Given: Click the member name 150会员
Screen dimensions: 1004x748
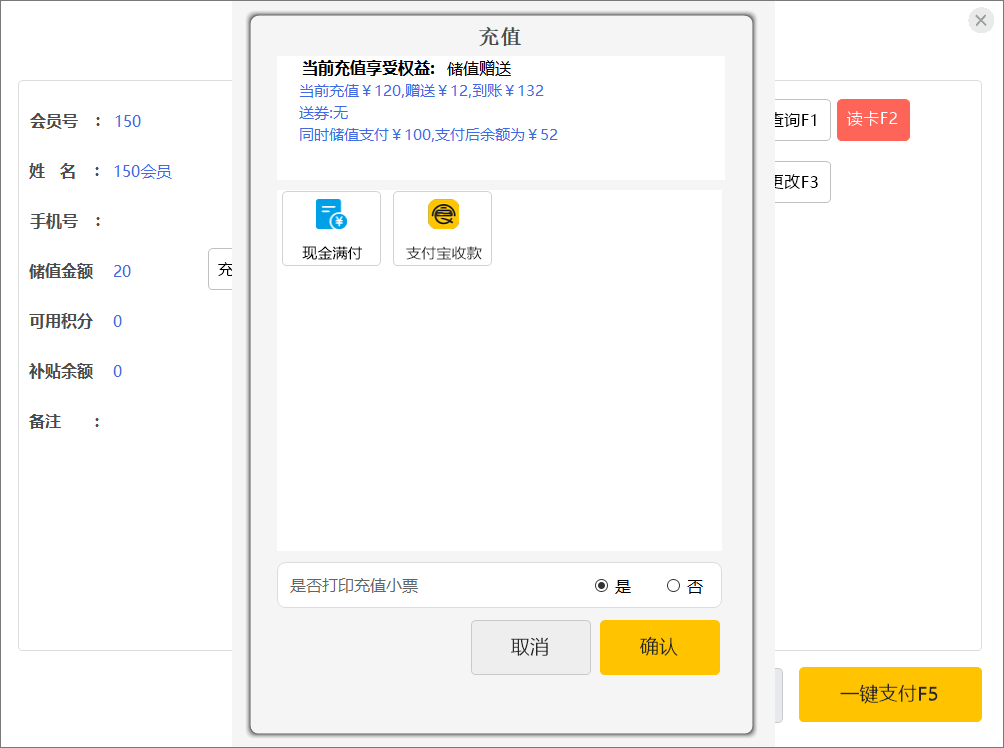Looking at the screenshot, I should click(x=142, y=171).
